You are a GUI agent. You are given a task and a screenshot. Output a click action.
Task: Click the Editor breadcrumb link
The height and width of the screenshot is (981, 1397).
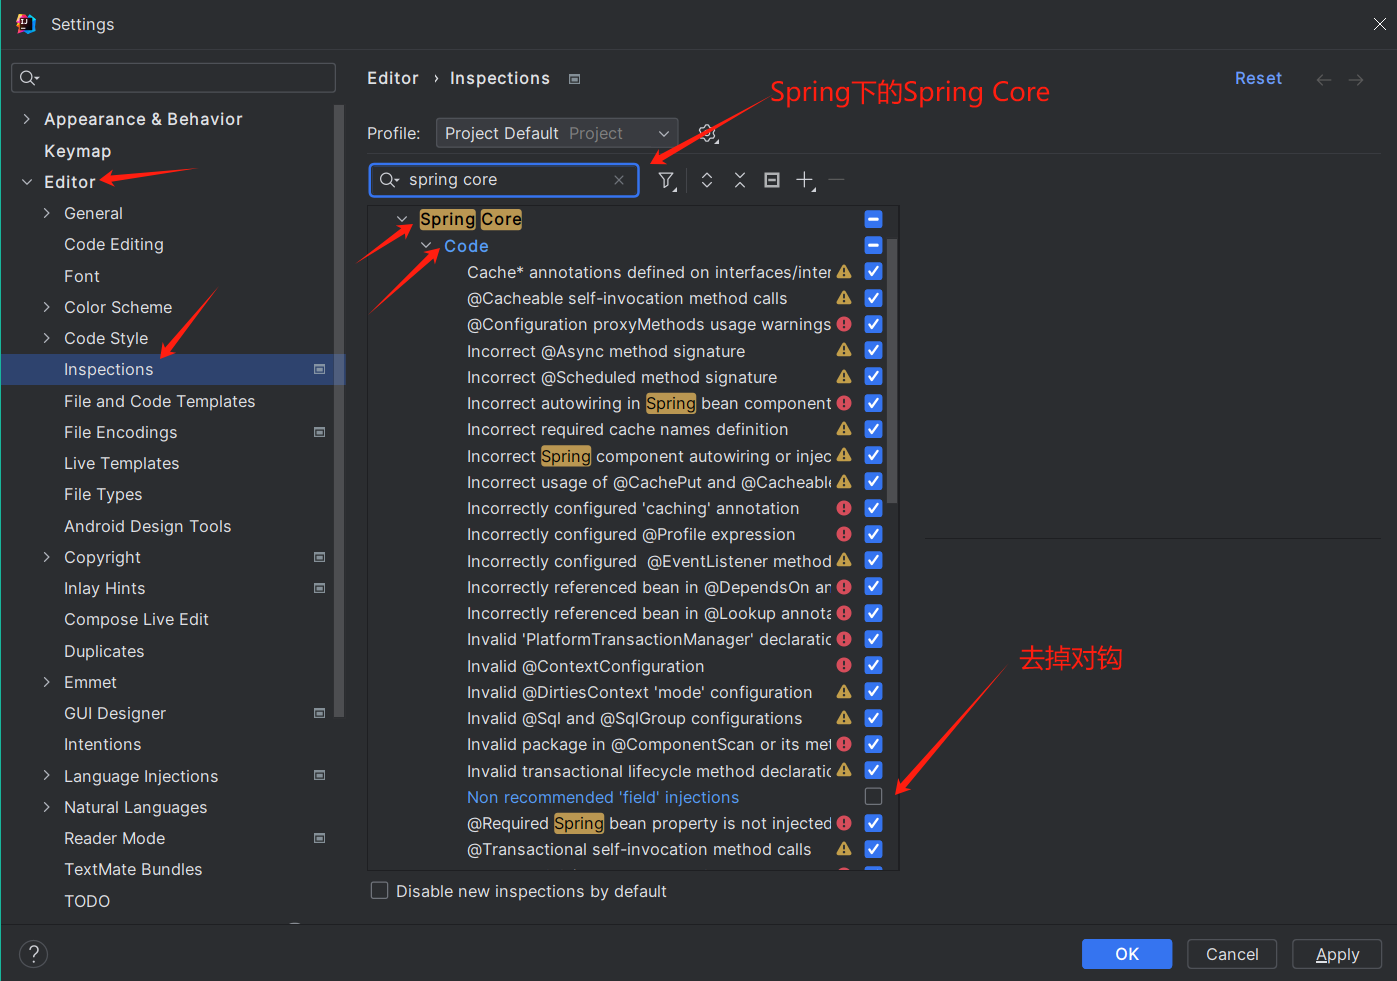393,78
